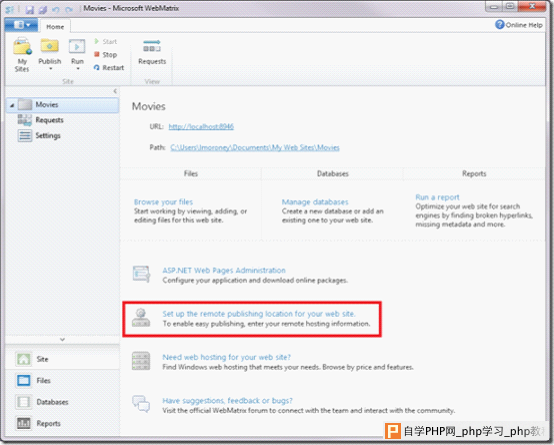The image size is (554, 445).
Task: Switch to the Files workspace
Action: point(63,381)
